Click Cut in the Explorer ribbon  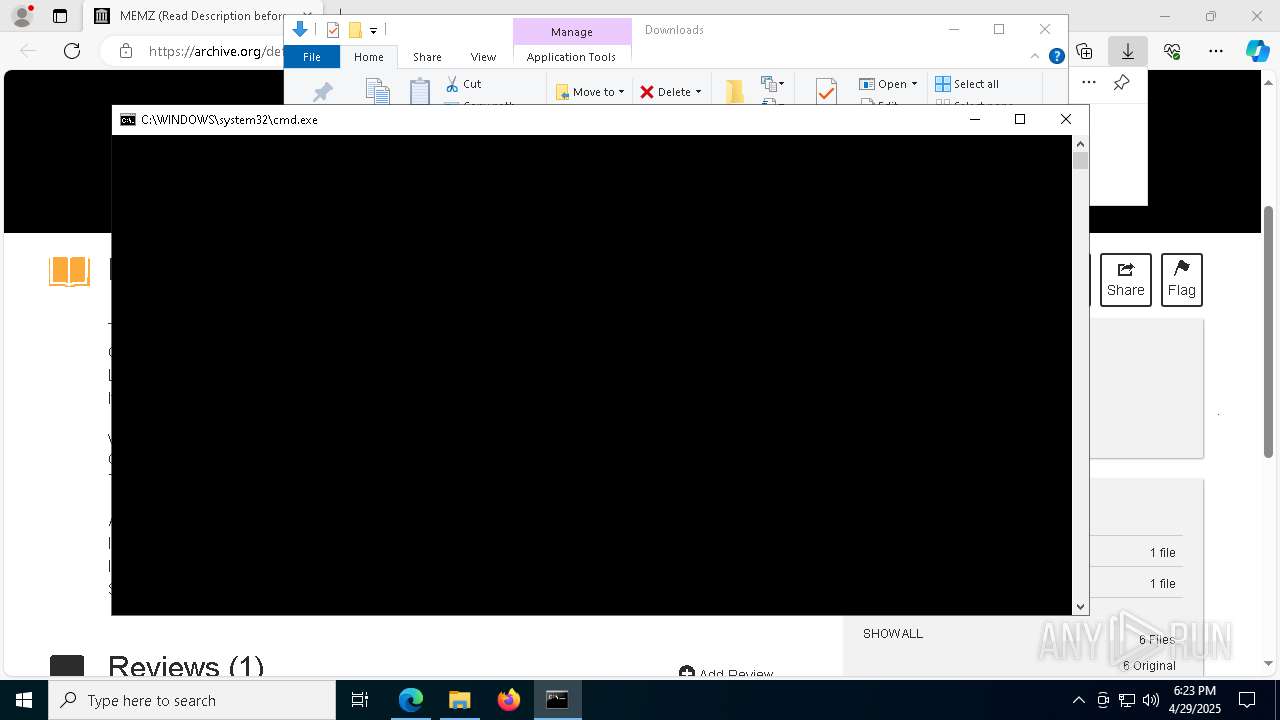tap(463, 84)
